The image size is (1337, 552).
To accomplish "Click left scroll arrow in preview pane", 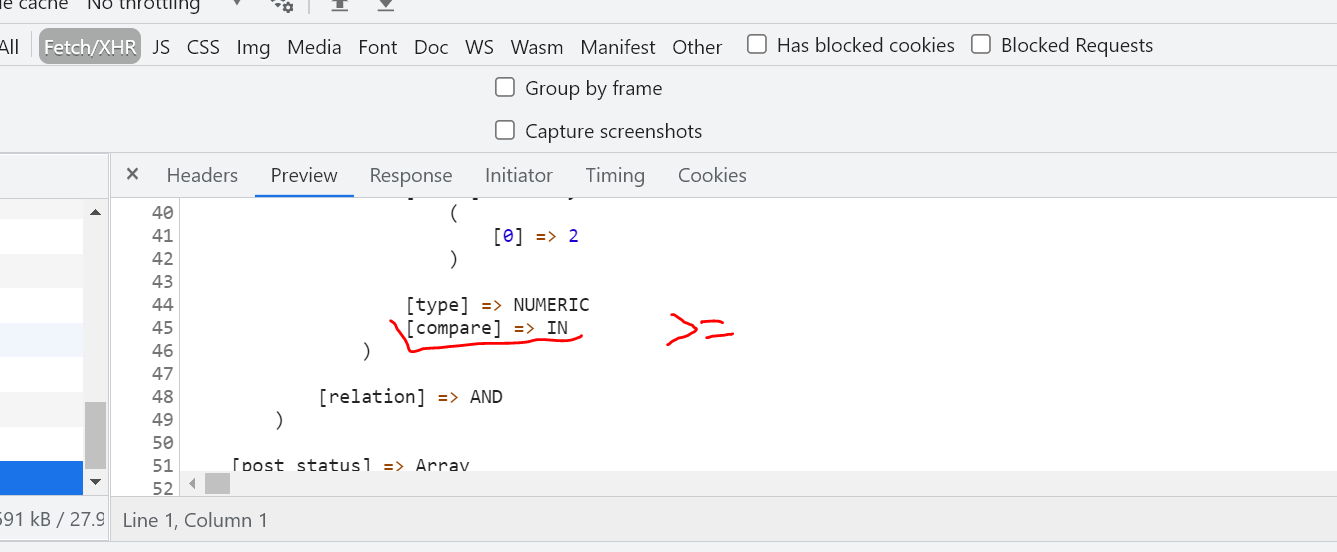I will 192,484.
